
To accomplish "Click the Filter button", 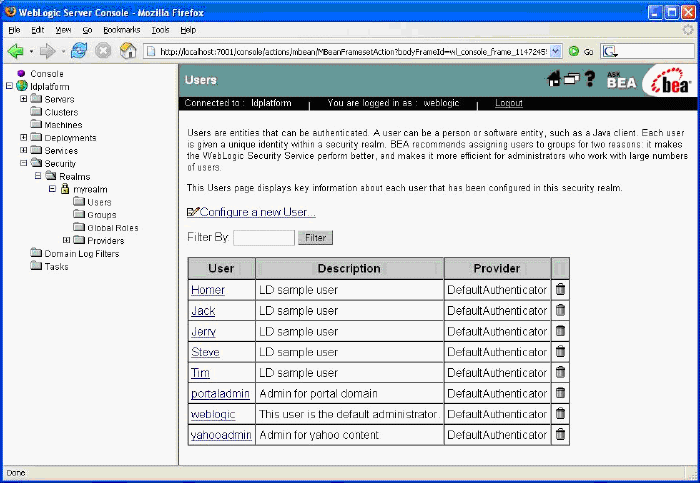I will [x=315, y=237].
